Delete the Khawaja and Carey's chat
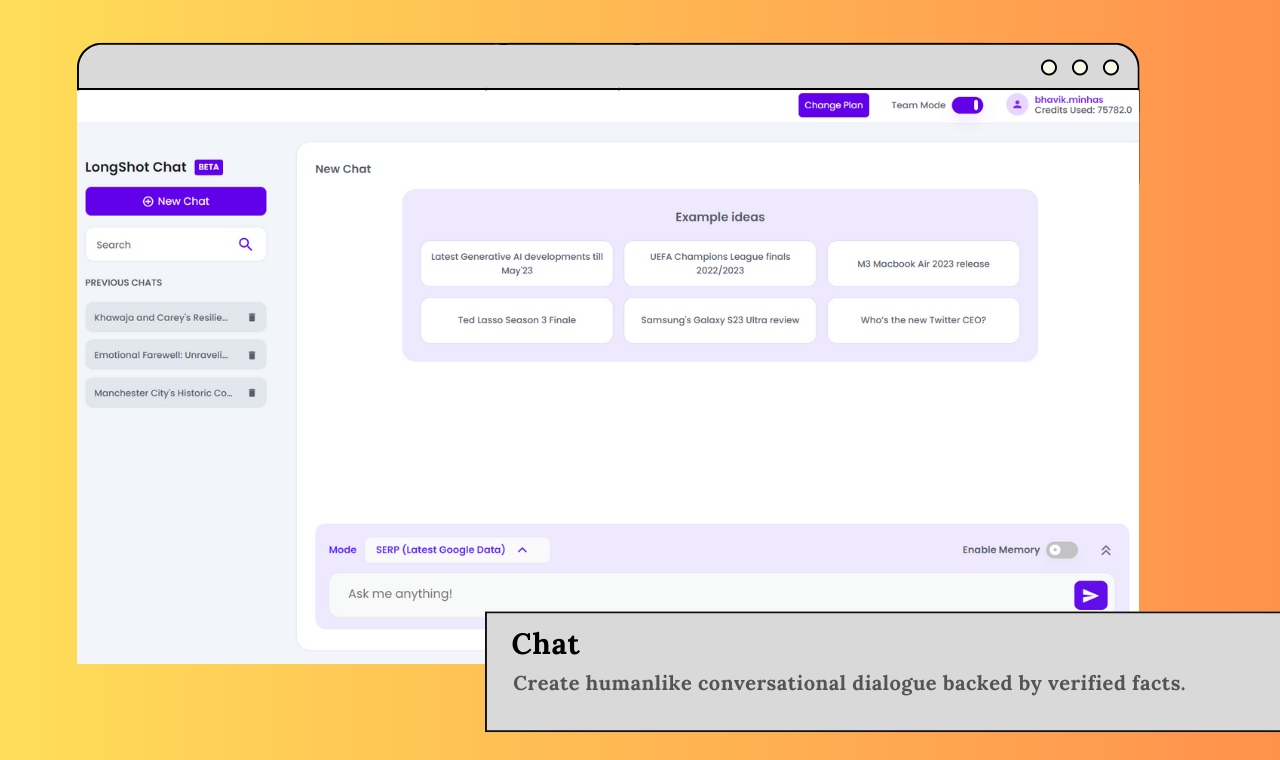The width and height of the screenshot is (1280, 760). point(252,317)
